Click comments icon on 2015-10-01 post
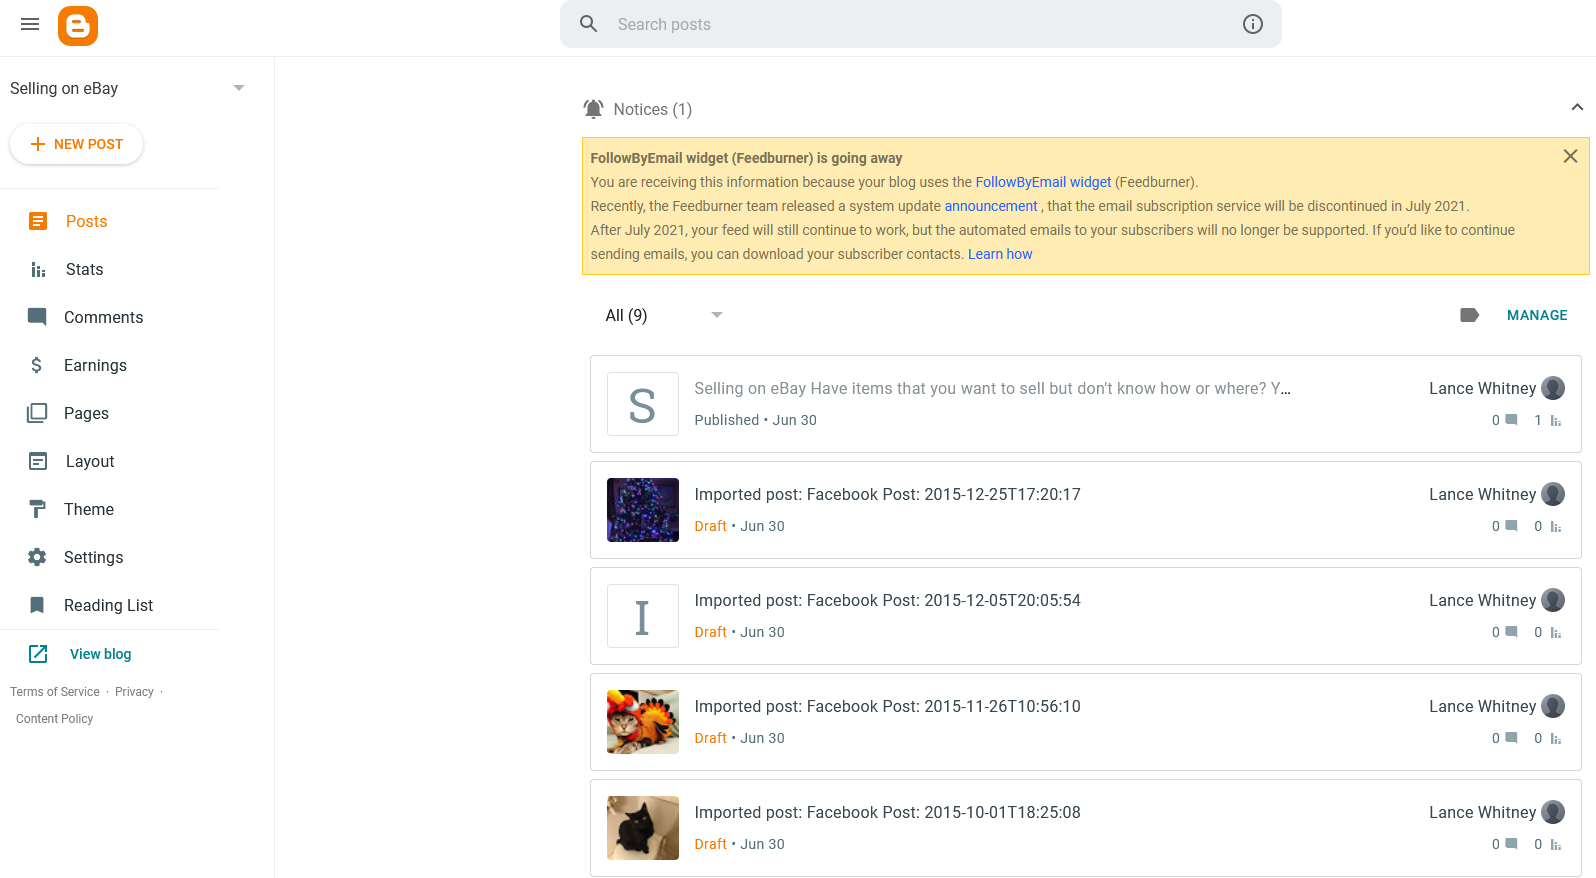 pos(1511,844)
